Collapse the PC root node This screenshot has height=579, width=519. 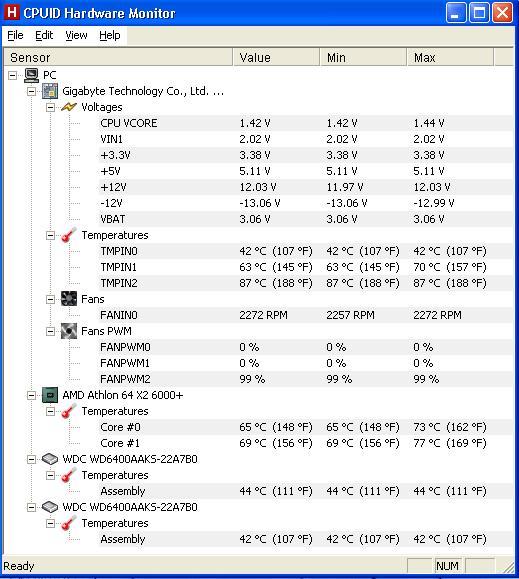[13, 75]
